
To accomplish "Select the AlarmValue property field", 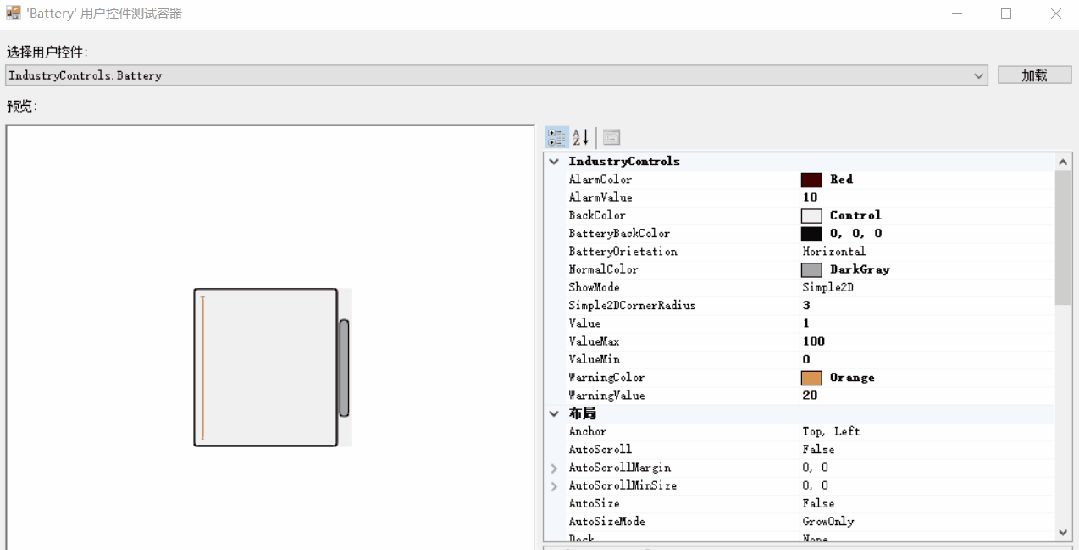I will (920, 197).
